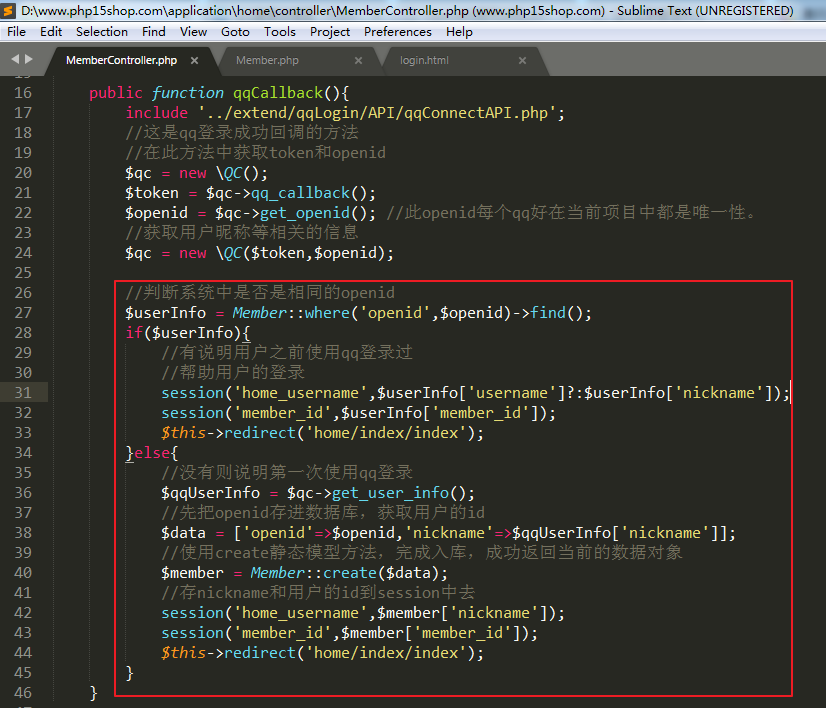
Task: Open the Help menu
Action: point(459,32)
